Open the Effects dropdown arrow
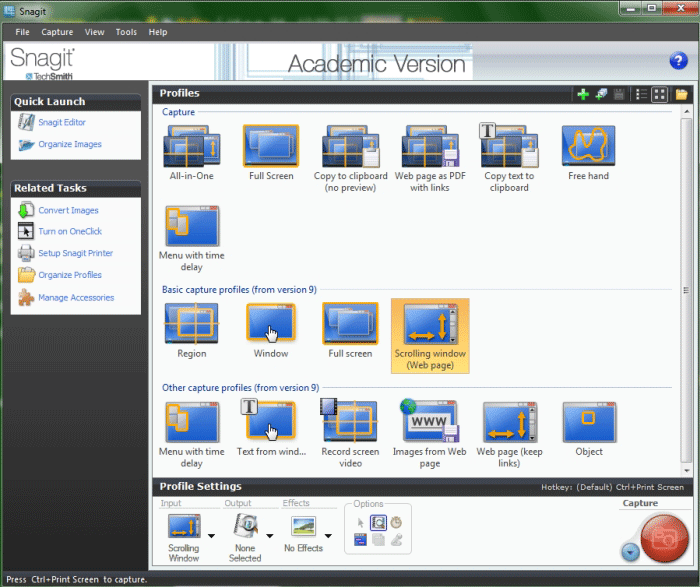The height and width of the screenshot is (587, 700). pos(328,536)
